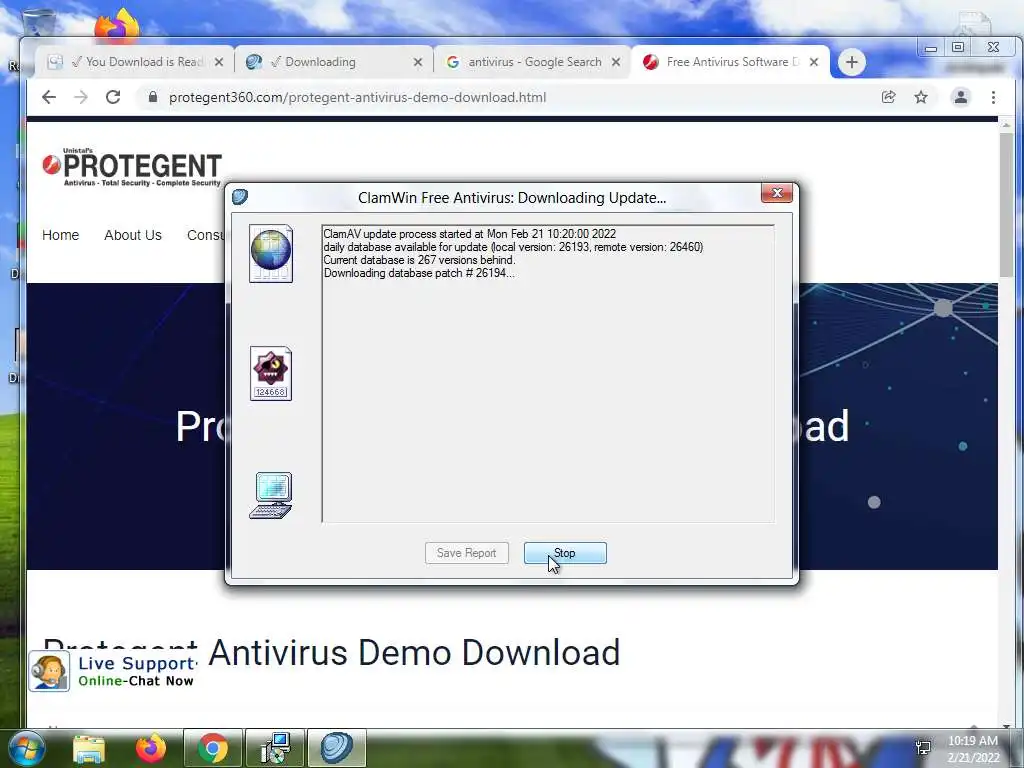The height and width of the screenshot is (768, 1024).
Task: Click the ClamWin shield icon in dialog title bar
Action: pos(240,197)
